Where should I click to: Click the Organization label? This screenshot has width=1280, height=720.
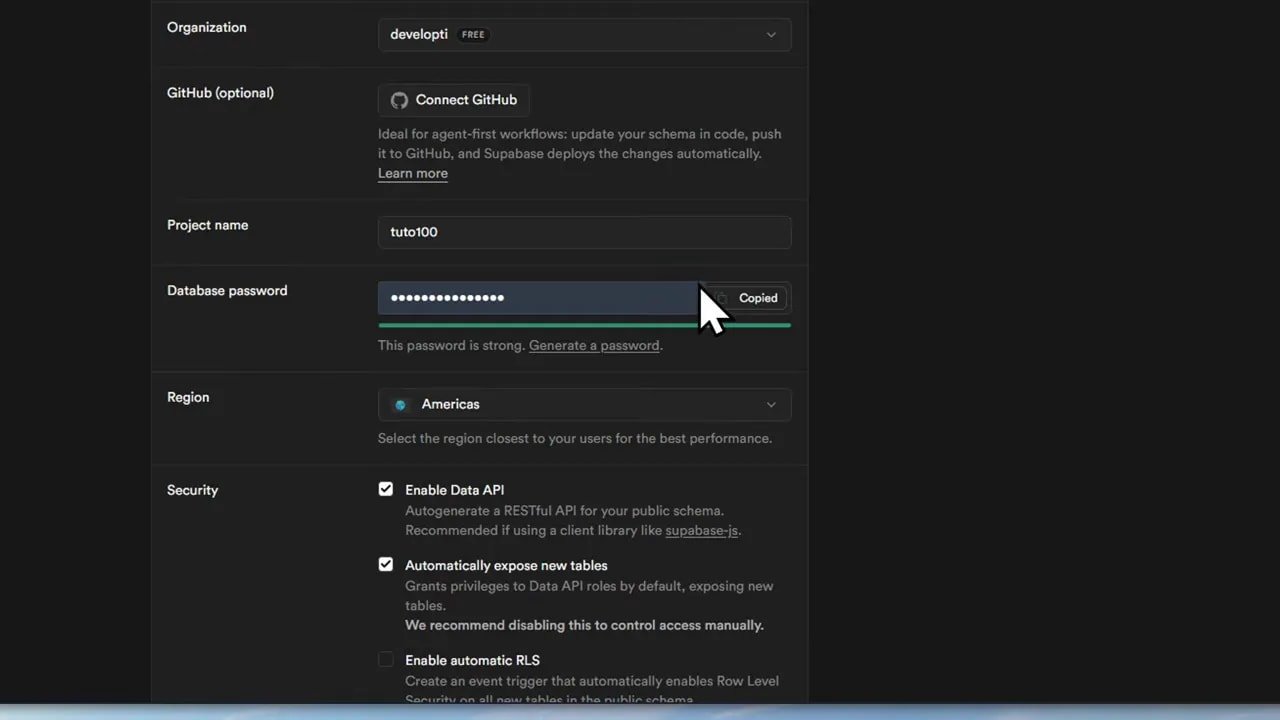click(206, 27)
